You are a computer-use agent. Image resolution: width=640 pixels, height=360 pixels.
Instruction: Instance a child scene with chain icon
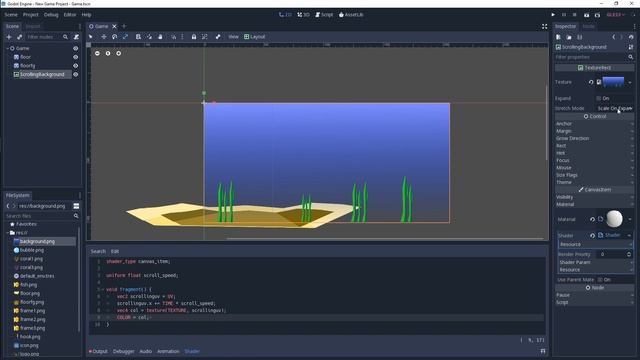(19, 37)
